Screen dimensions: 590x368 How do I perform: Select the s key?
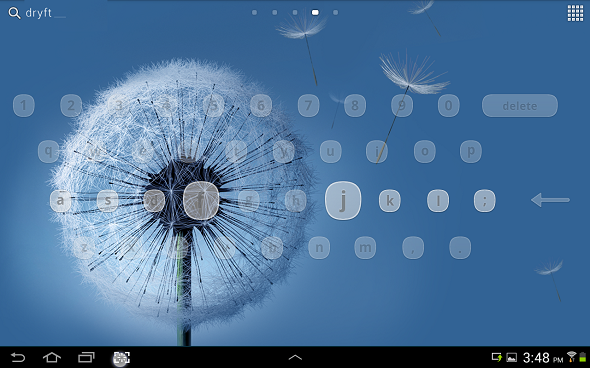(x=108, y=201)
